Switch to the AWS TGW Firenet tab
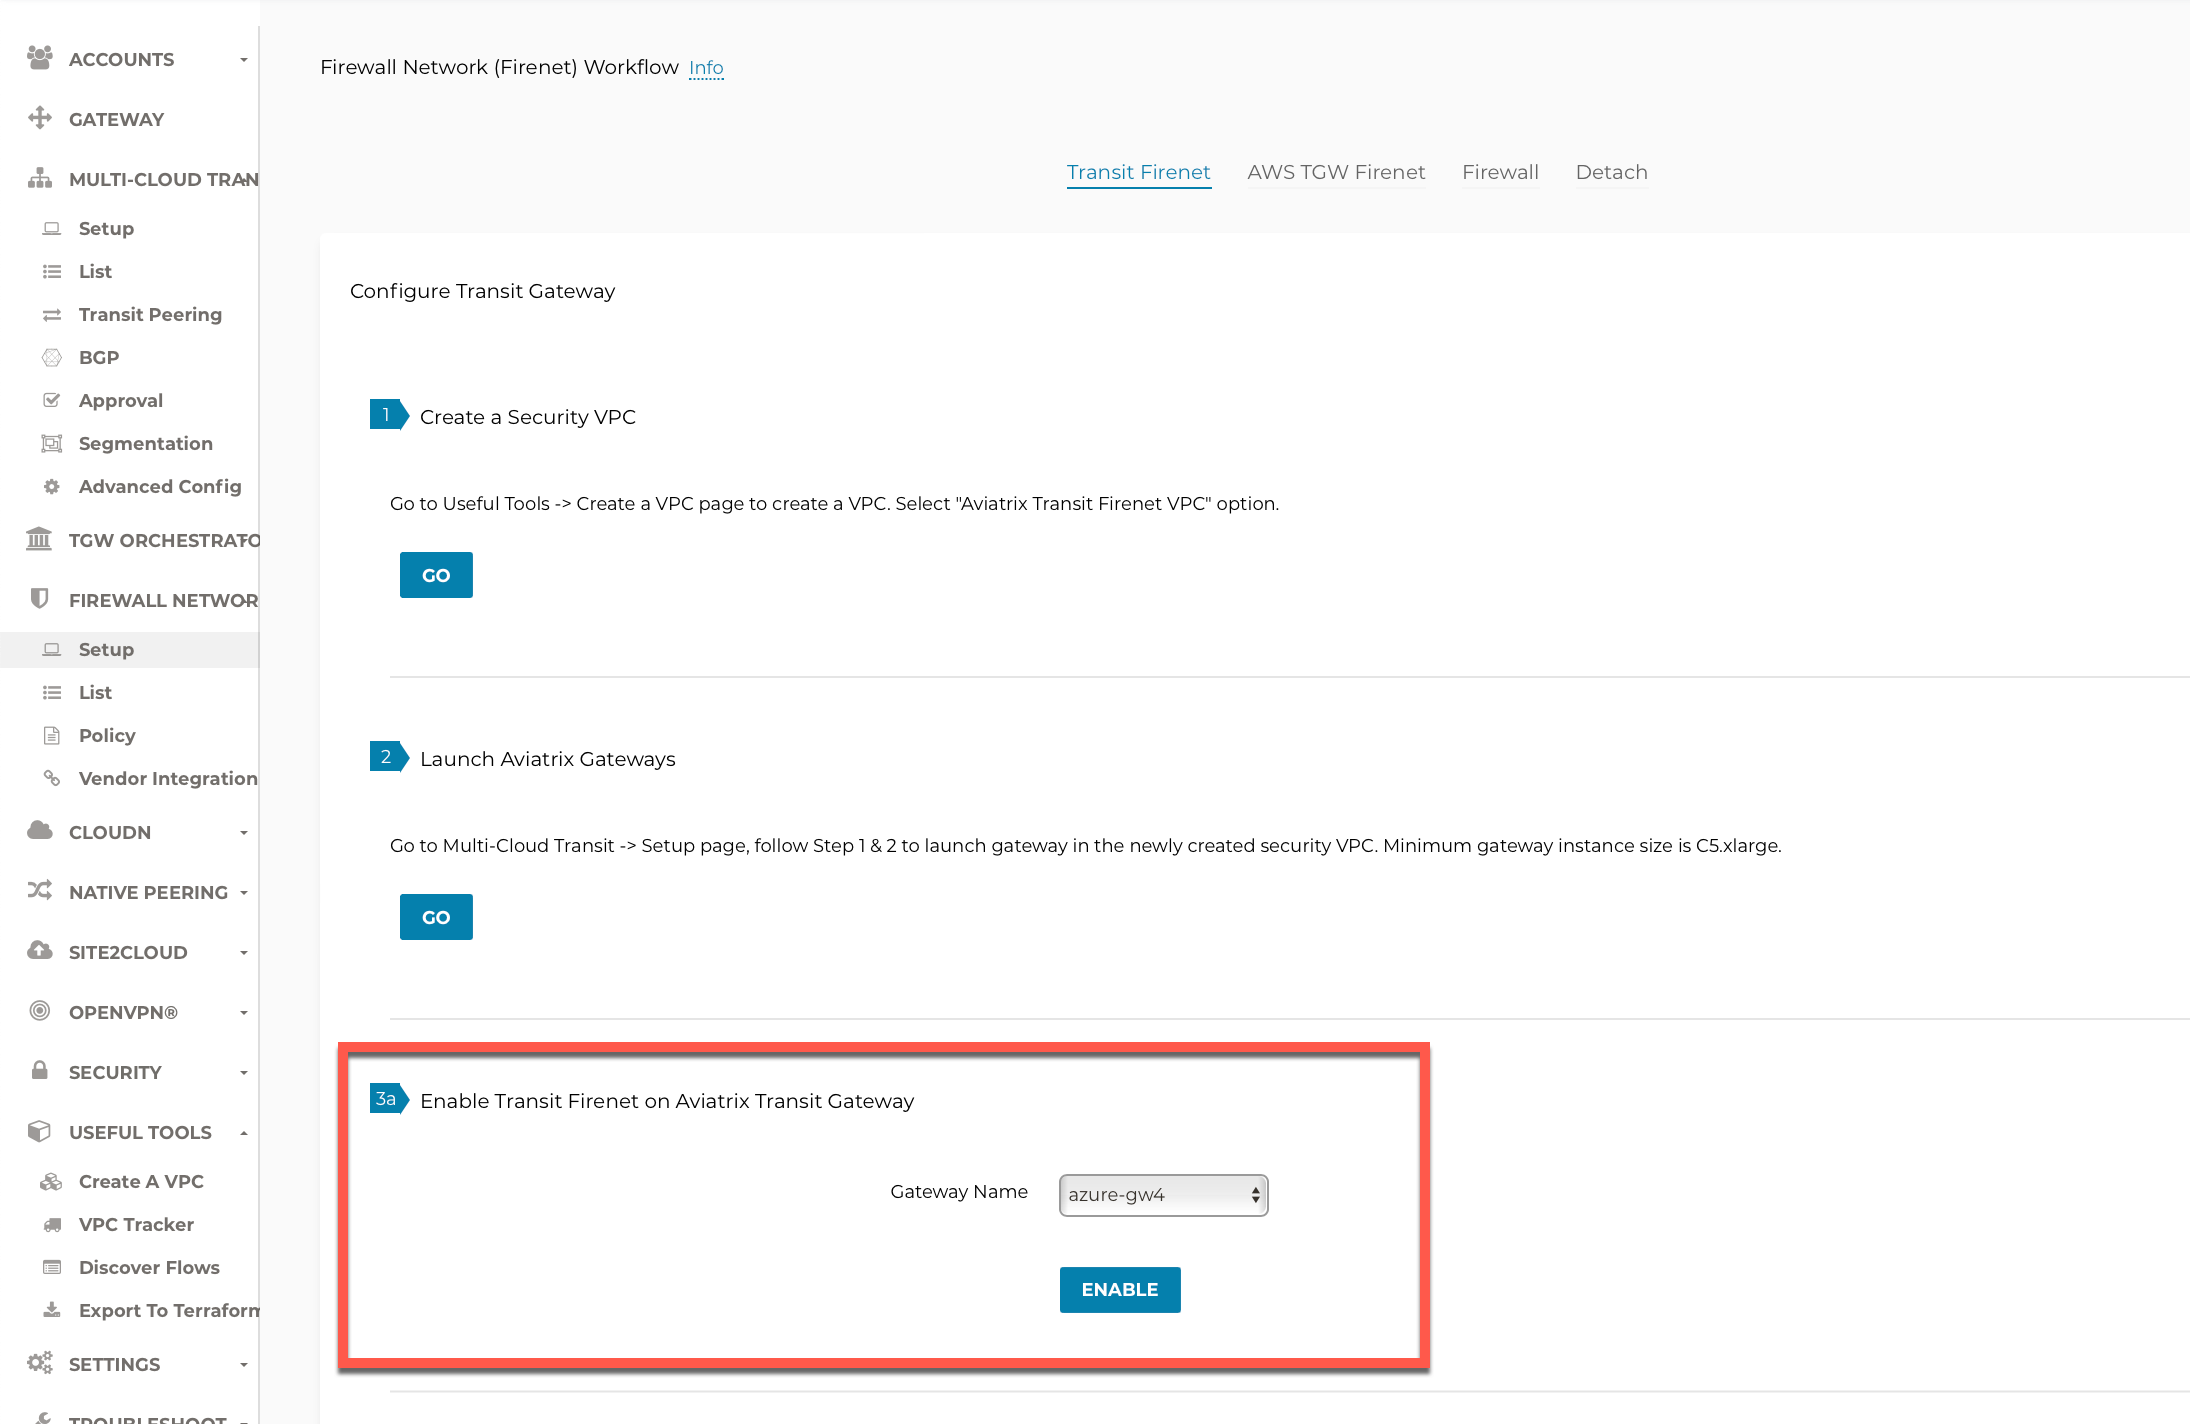Viewport: 2190px width, 1424px height. pos(1336,172)
